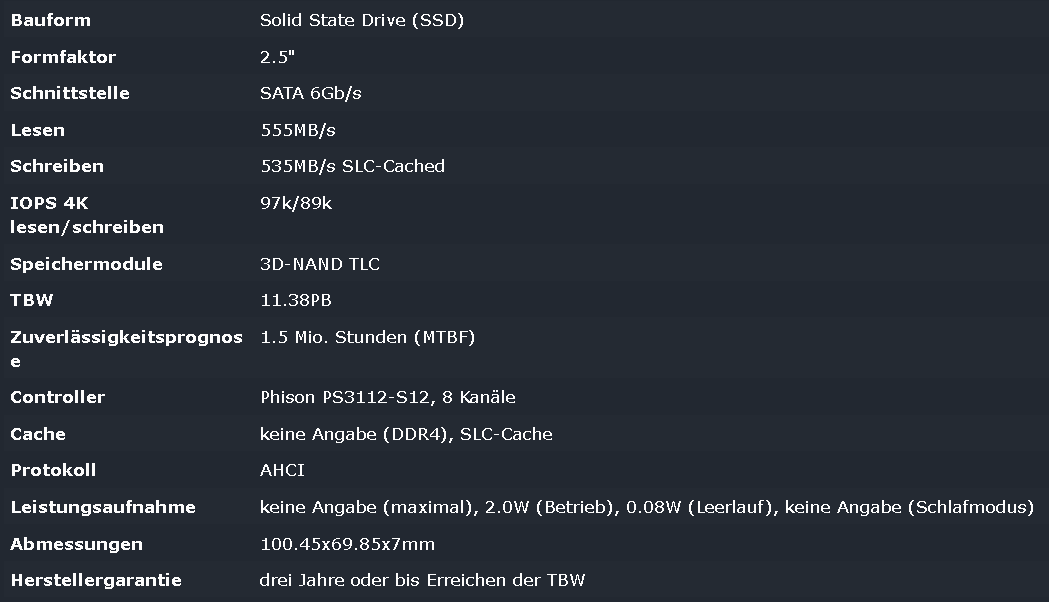The width and height of the screenshot is (1049, 602).
Task: Click the AHCI protocol value
Action: (282, 470)
